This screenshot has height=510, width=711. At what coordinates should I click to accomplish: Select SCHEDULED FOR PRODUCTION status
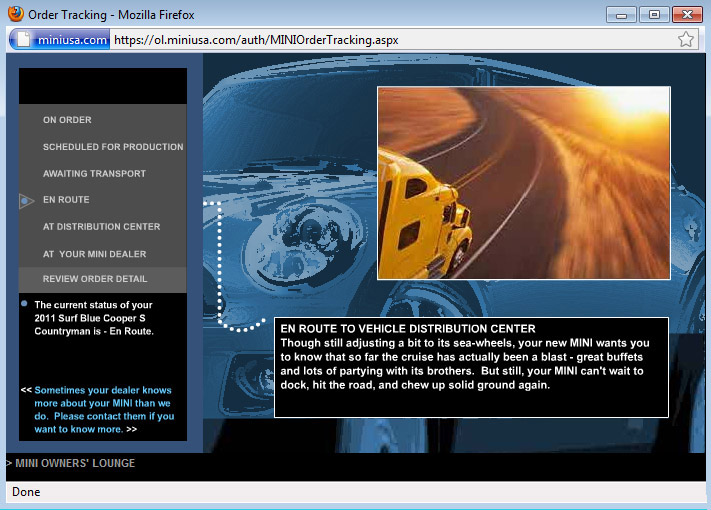(x=113, y=147)
